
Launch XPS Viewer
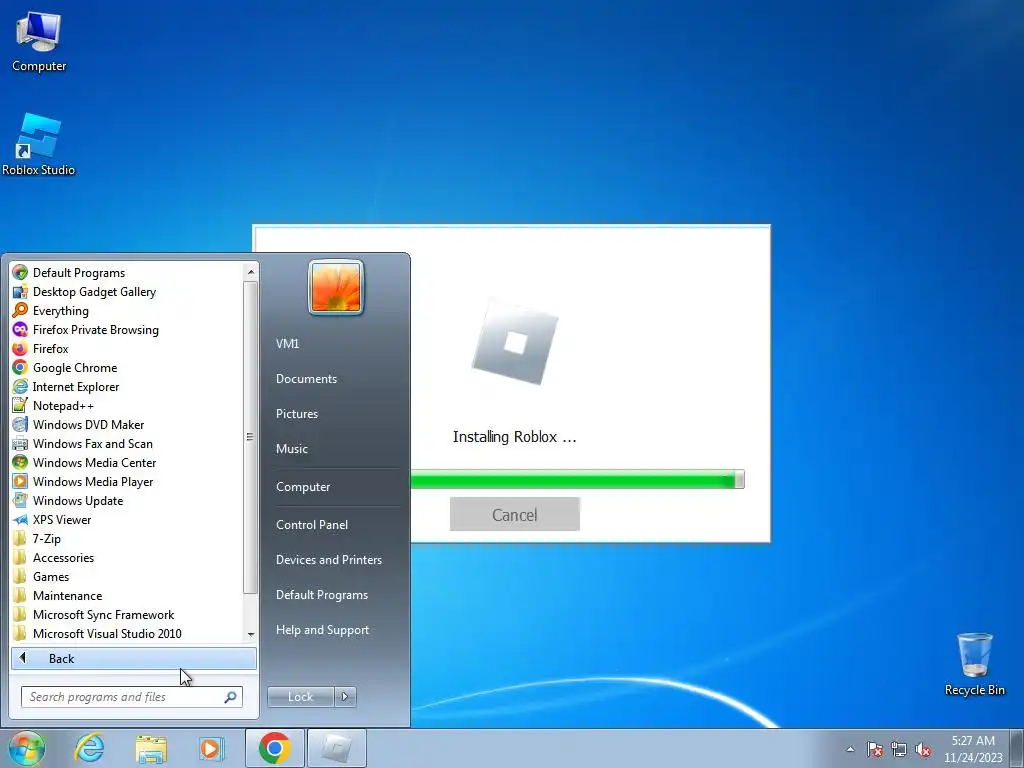(x=127, y=519)
